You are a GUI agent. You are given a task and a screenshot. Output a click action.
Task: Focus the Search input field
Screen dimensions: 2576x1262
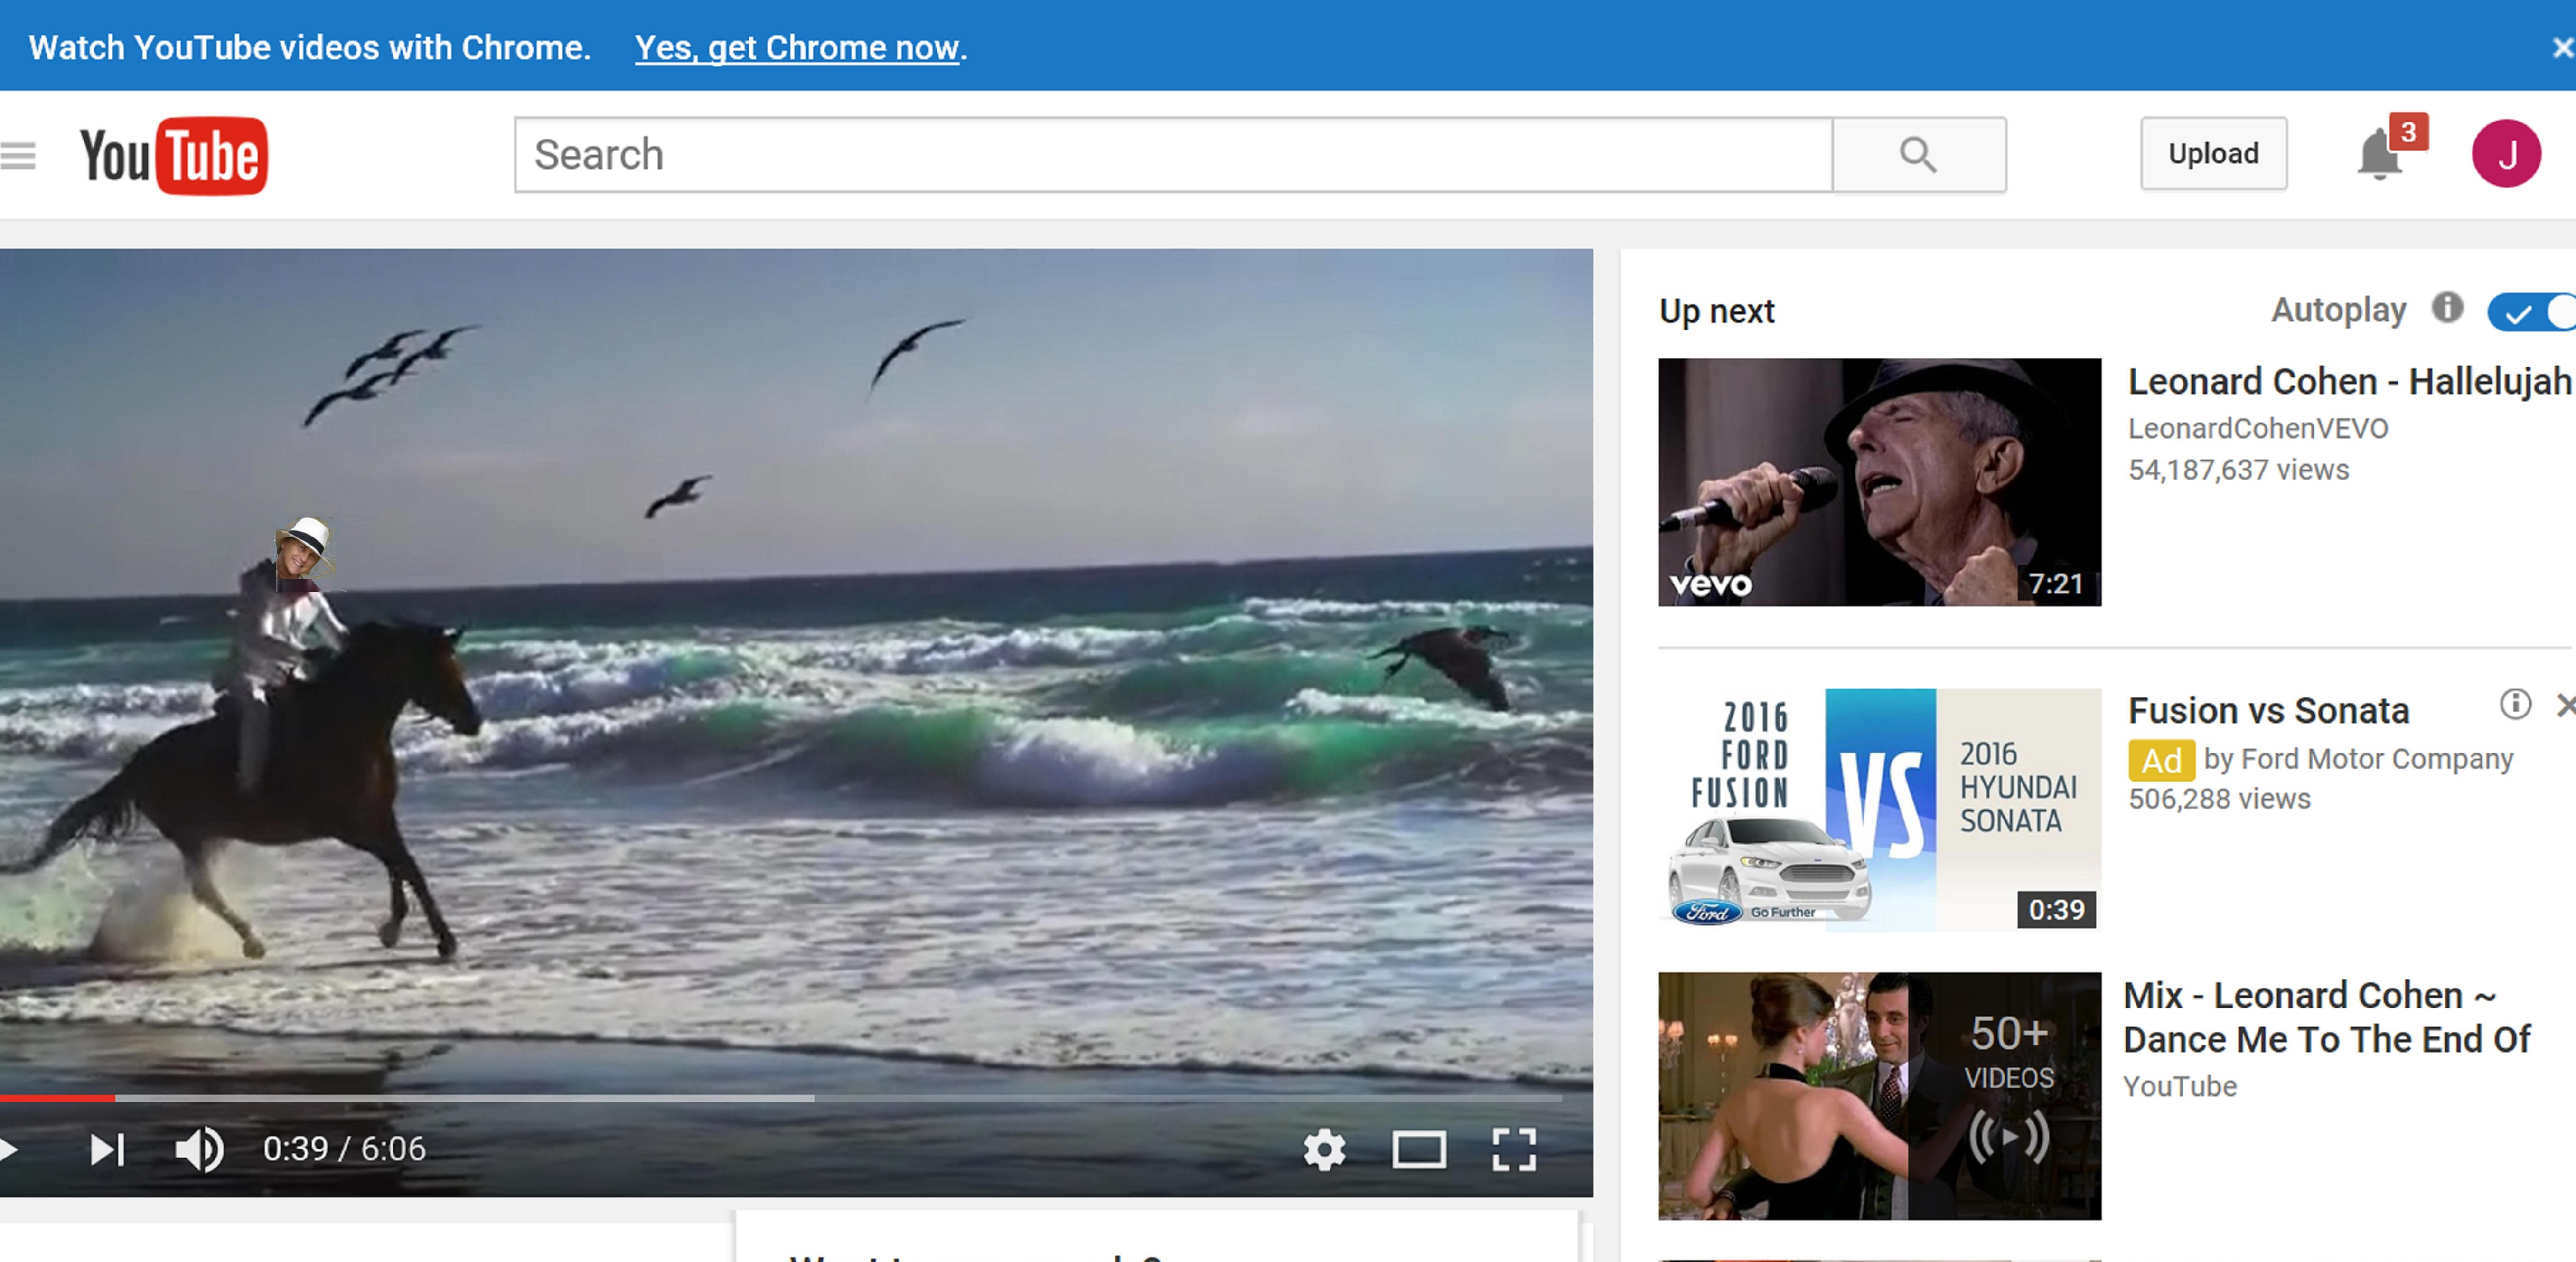1173,155
